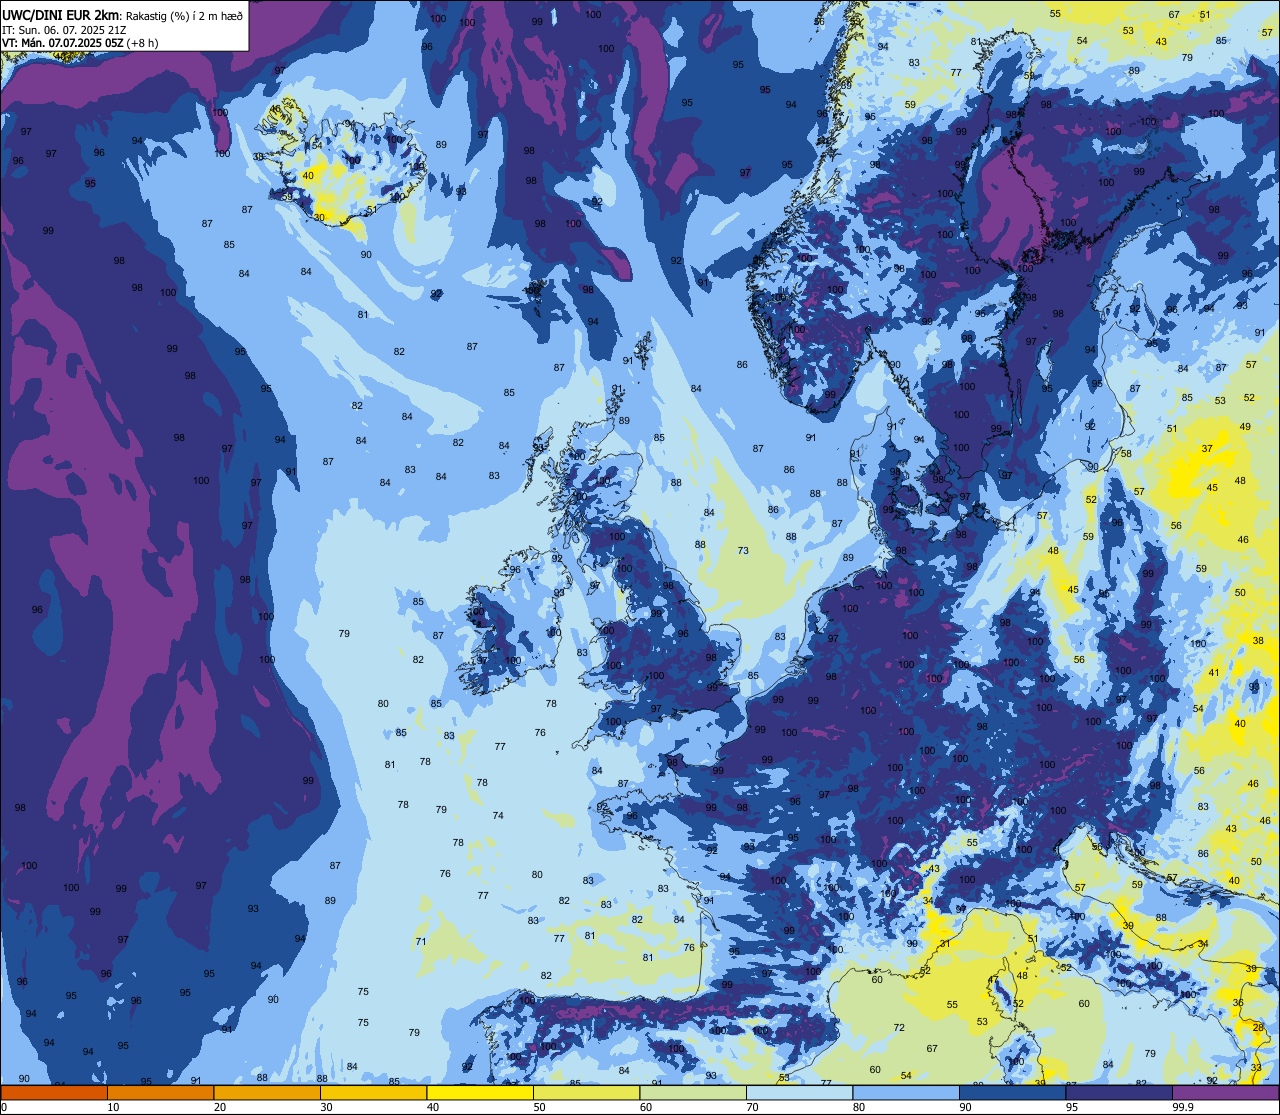Click the value 37 in the eastern yellow area
Screen dimensions: 1280x1115
pos(1207,449)
